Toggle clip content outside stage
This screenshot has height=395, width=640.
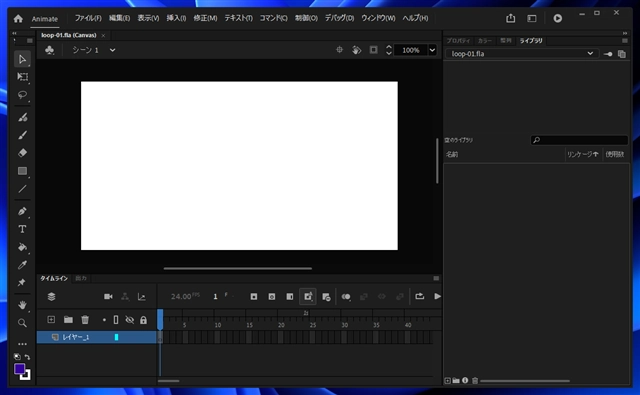(373, 50)
